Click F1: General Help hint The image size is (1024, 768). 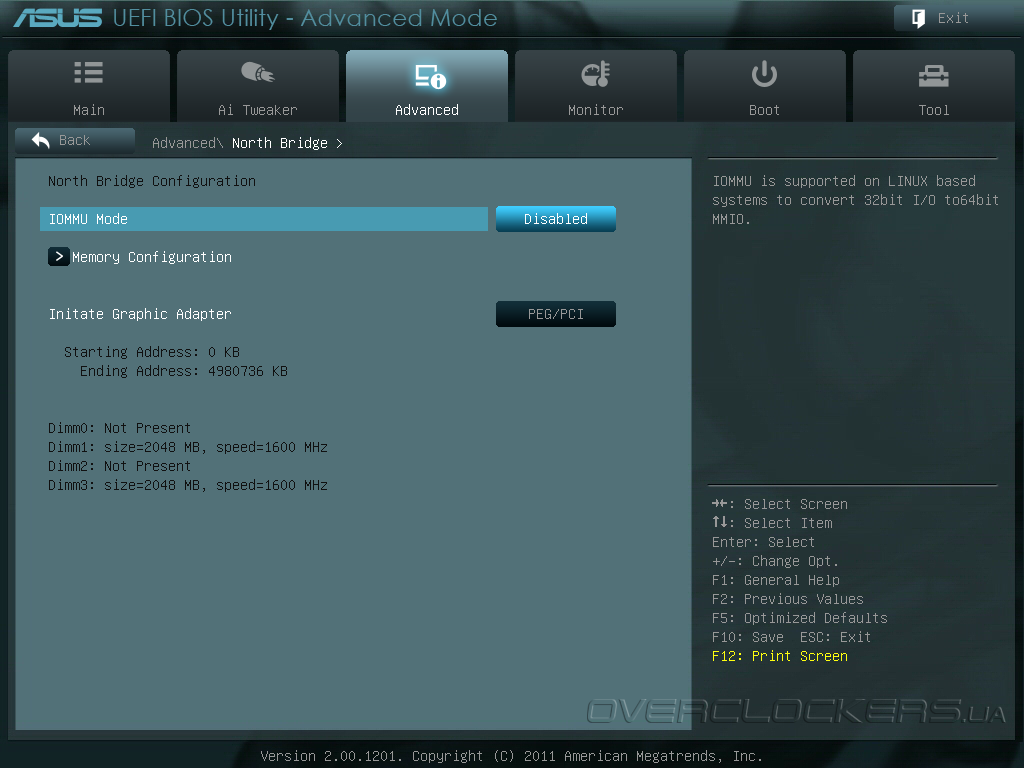tap(776, 580)
